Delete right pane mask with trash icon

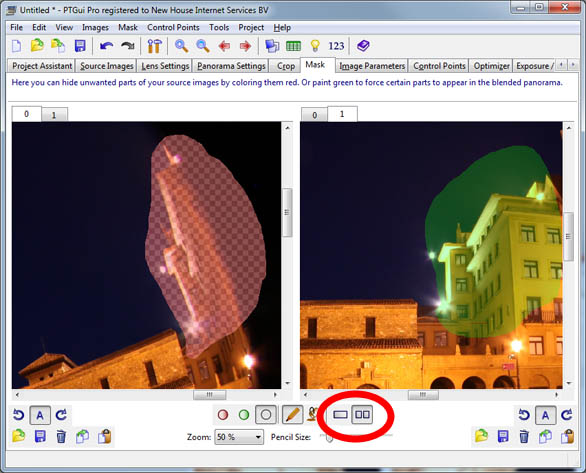[524, 436]
